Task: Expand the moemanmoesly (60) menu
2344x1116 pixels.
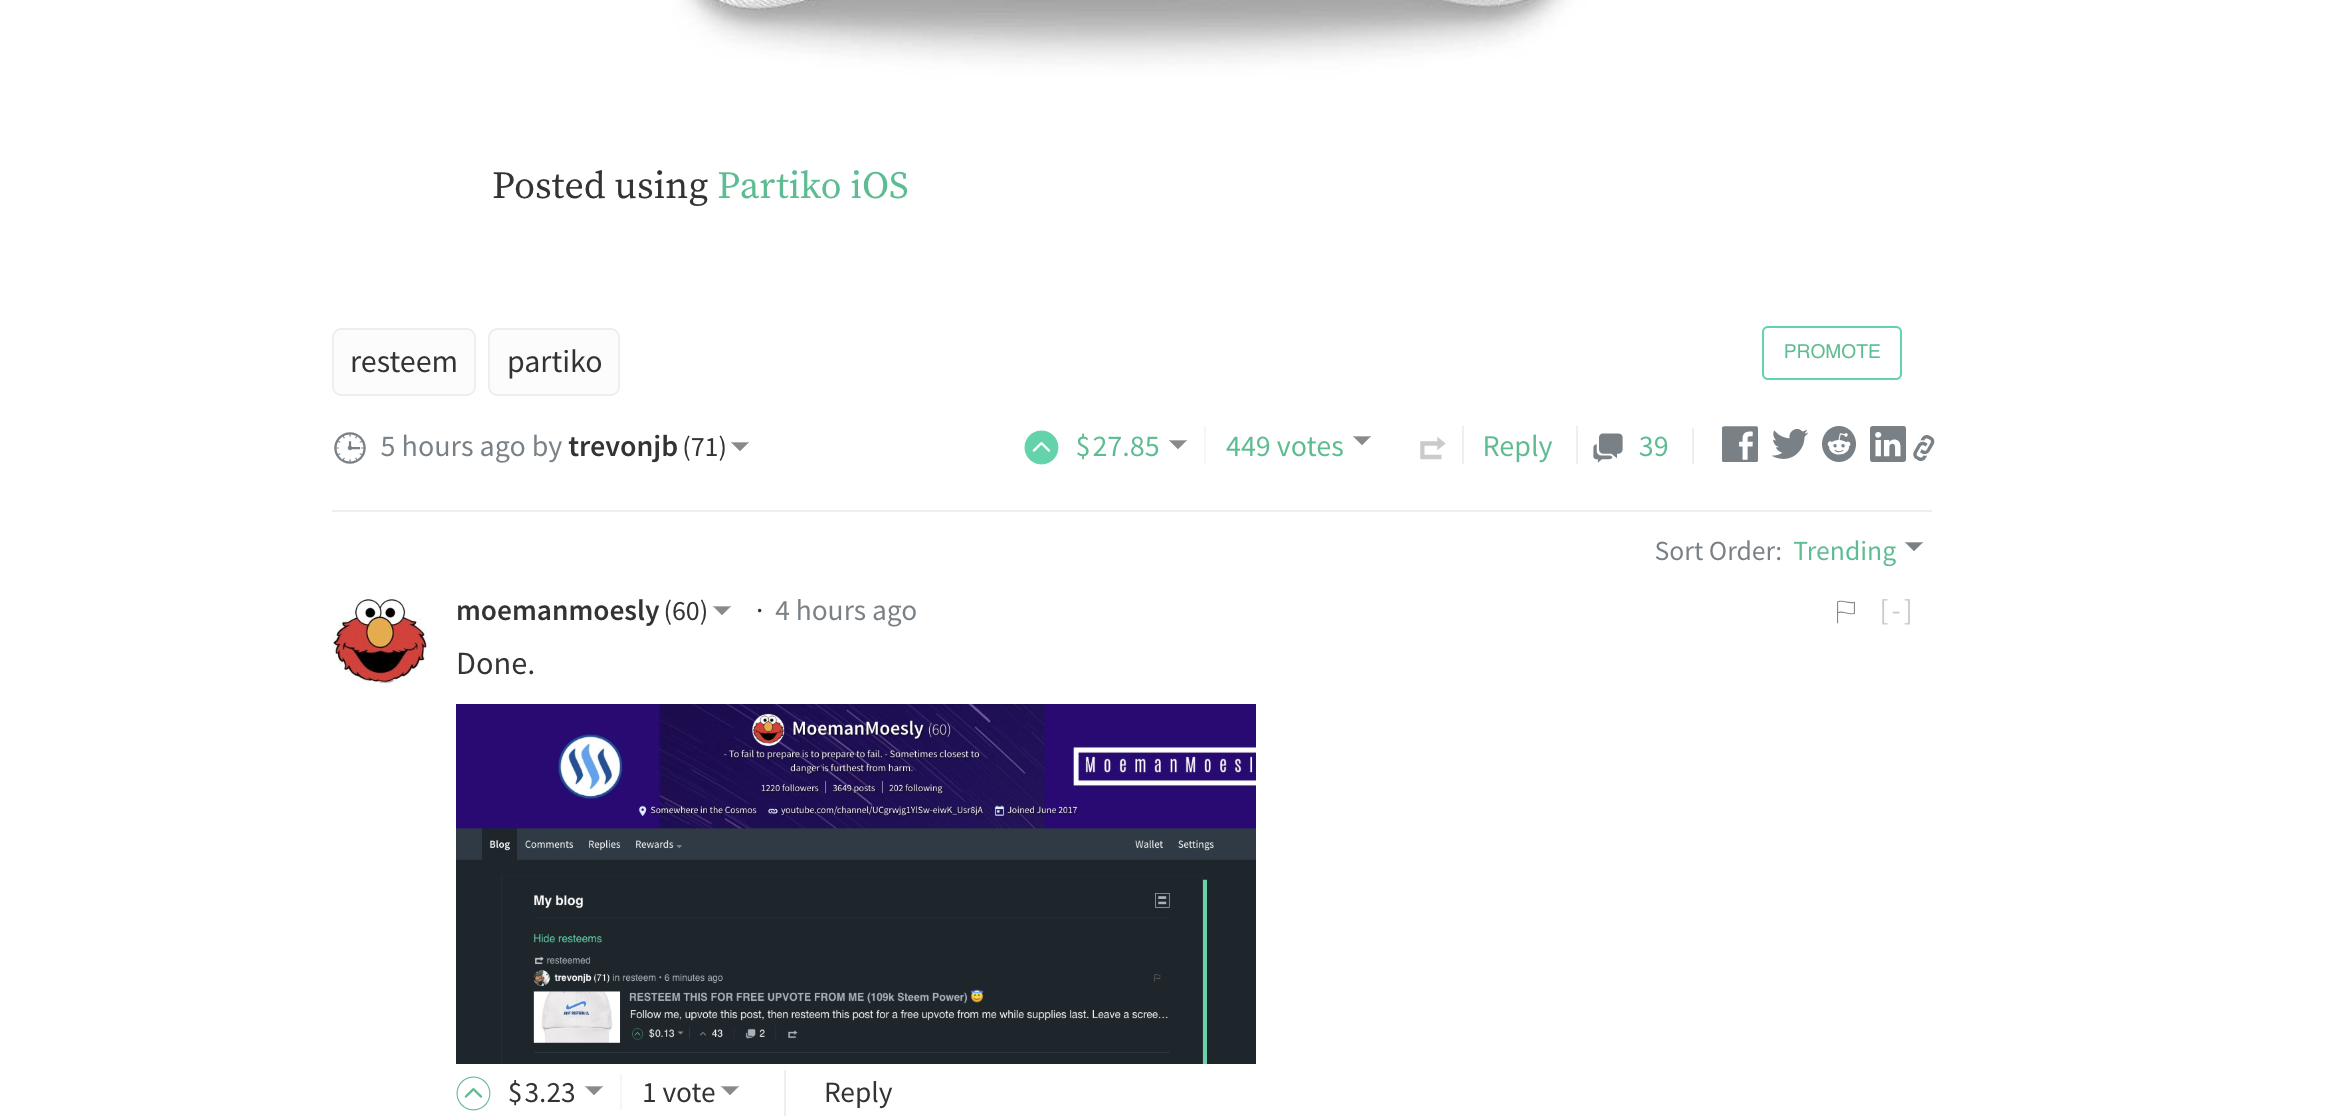Action: tap(723, 610)
